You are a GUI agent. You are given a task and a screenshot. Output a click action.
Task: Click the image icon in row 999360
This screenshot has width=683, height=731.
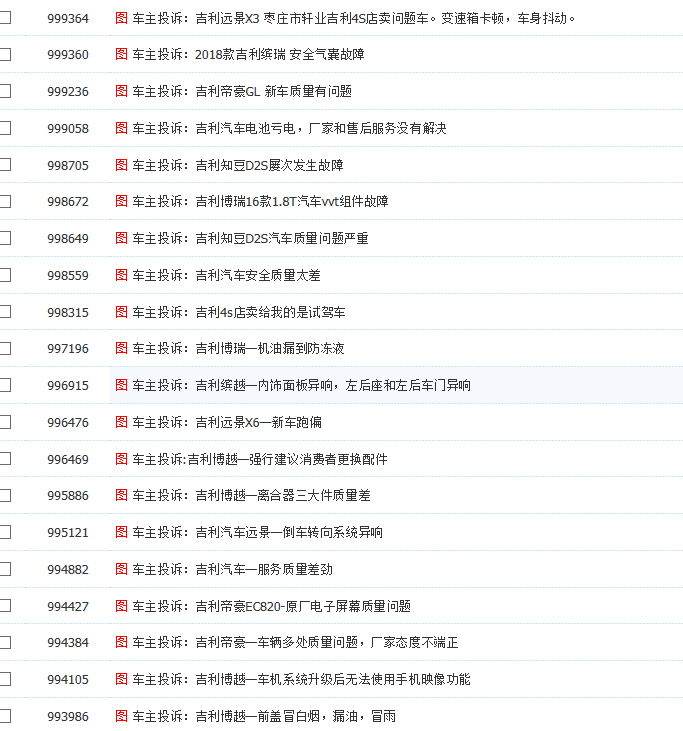[x=121, y=54]
